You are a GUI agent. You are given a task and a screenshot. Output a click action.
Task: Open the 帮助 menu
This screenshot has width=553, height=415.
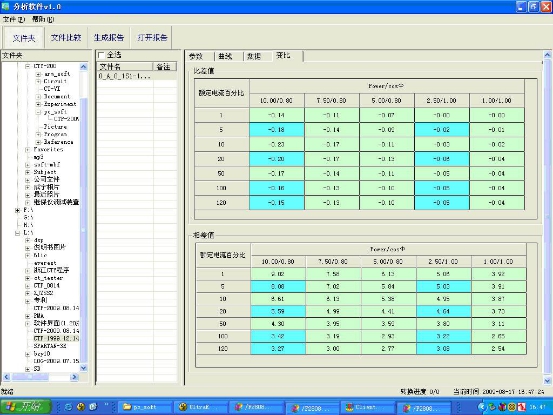pos(43,19)
